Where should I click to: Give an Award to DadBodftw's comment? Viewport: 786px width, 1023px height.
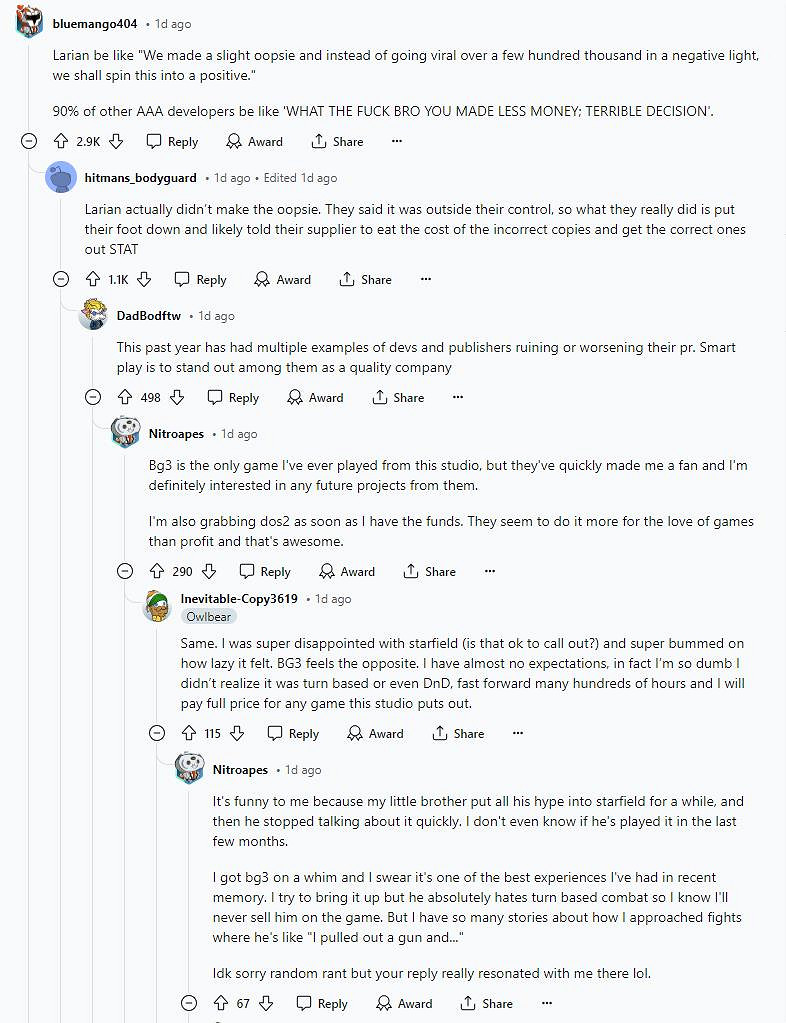(x=315, y=397)
